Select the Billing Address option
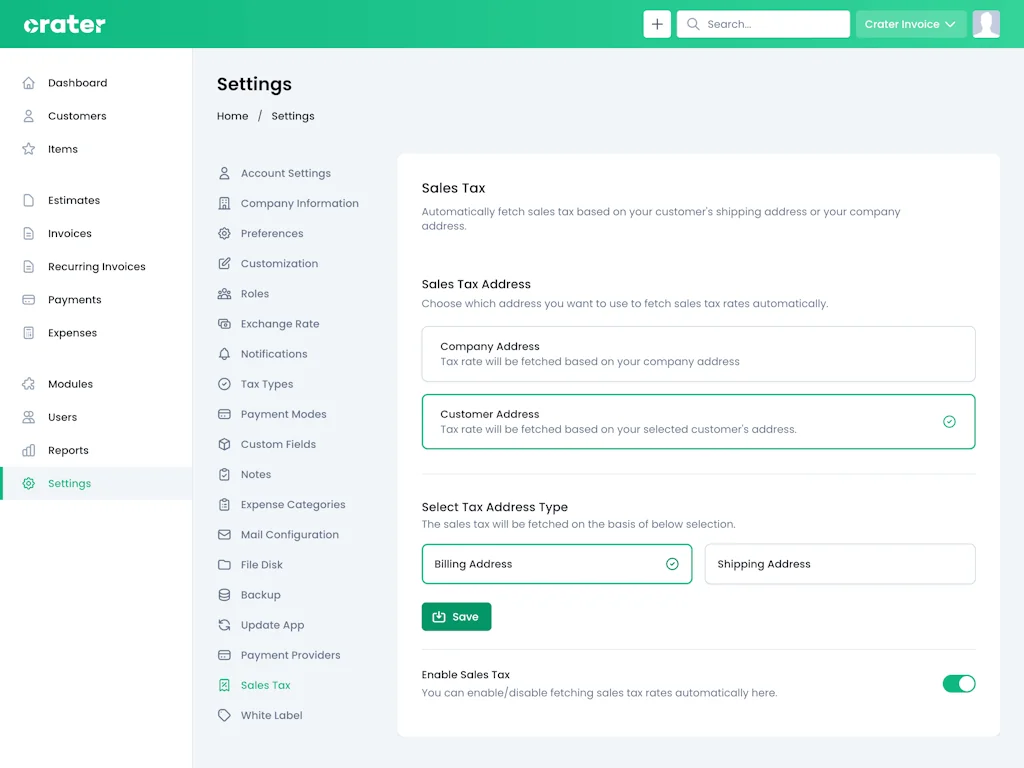The height and width of the screenshot is (768, 1024). [556, 564]
